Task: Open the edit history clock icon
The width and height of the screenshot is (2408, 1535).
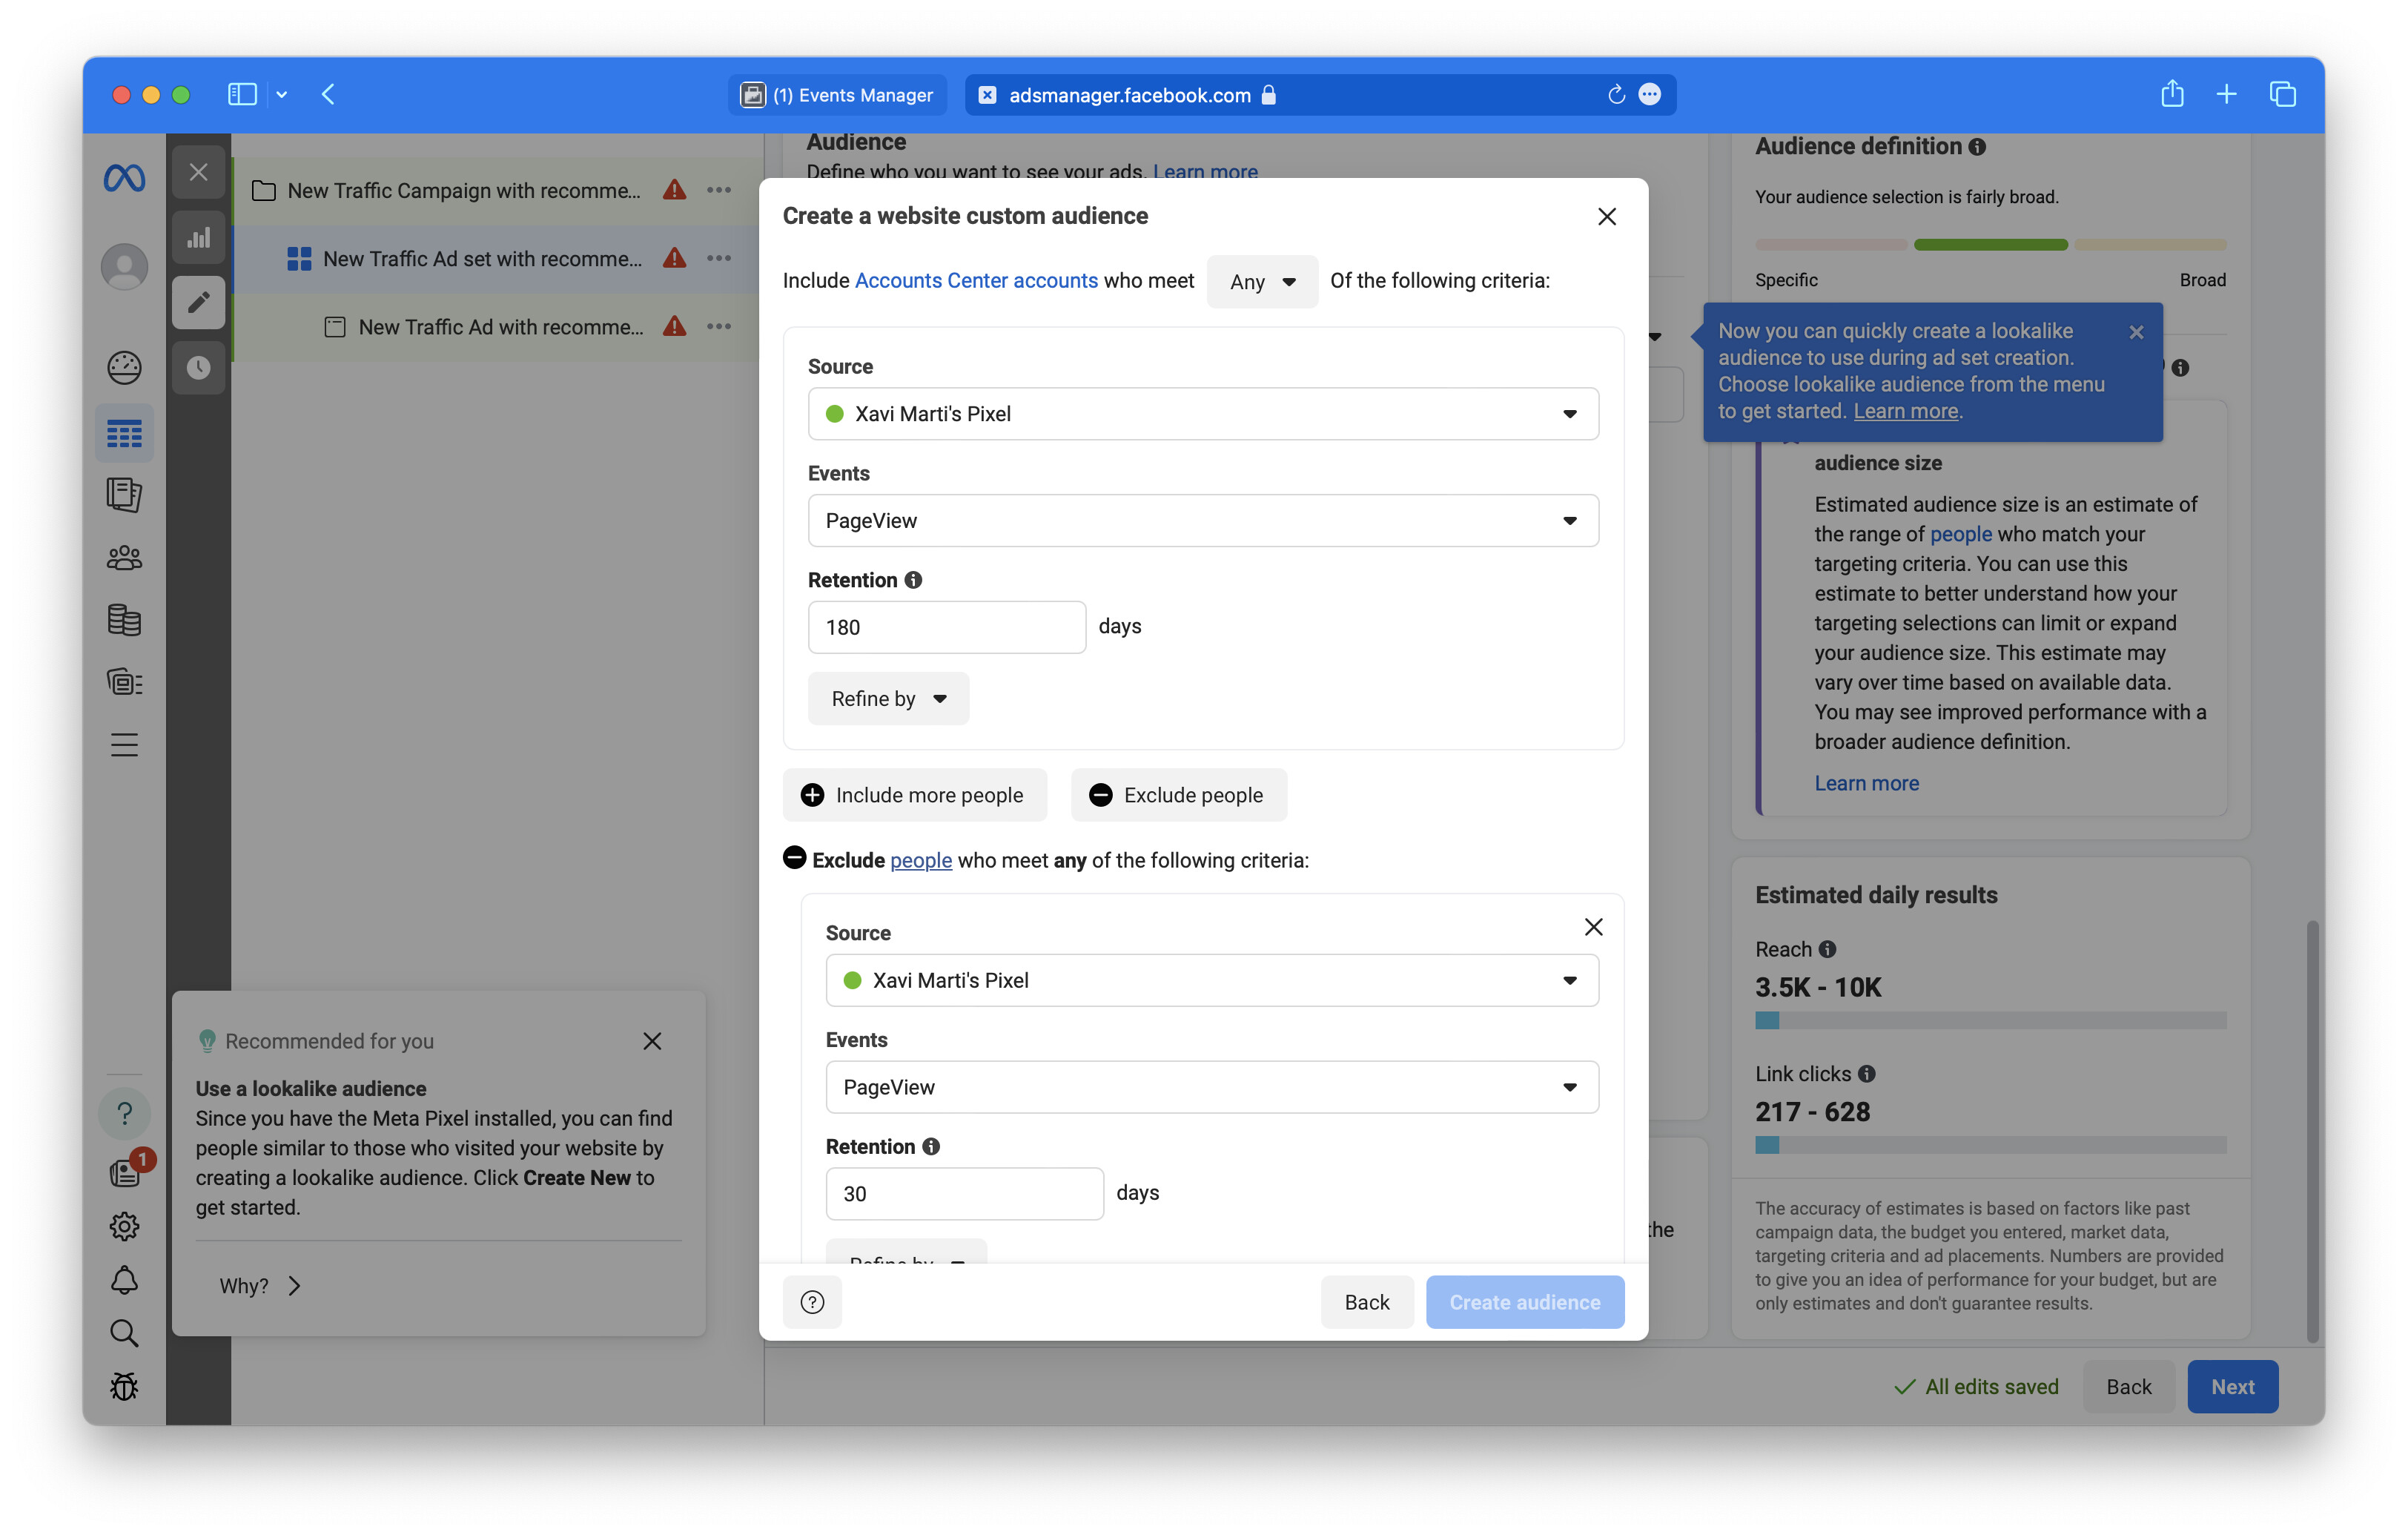Action: tap(199, 368)
